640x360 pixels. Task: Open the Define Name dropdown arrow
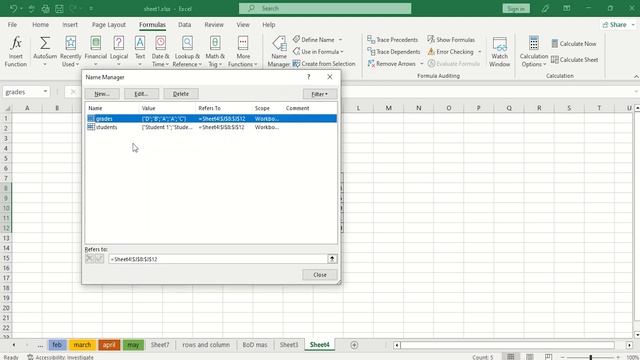(340, 40)
